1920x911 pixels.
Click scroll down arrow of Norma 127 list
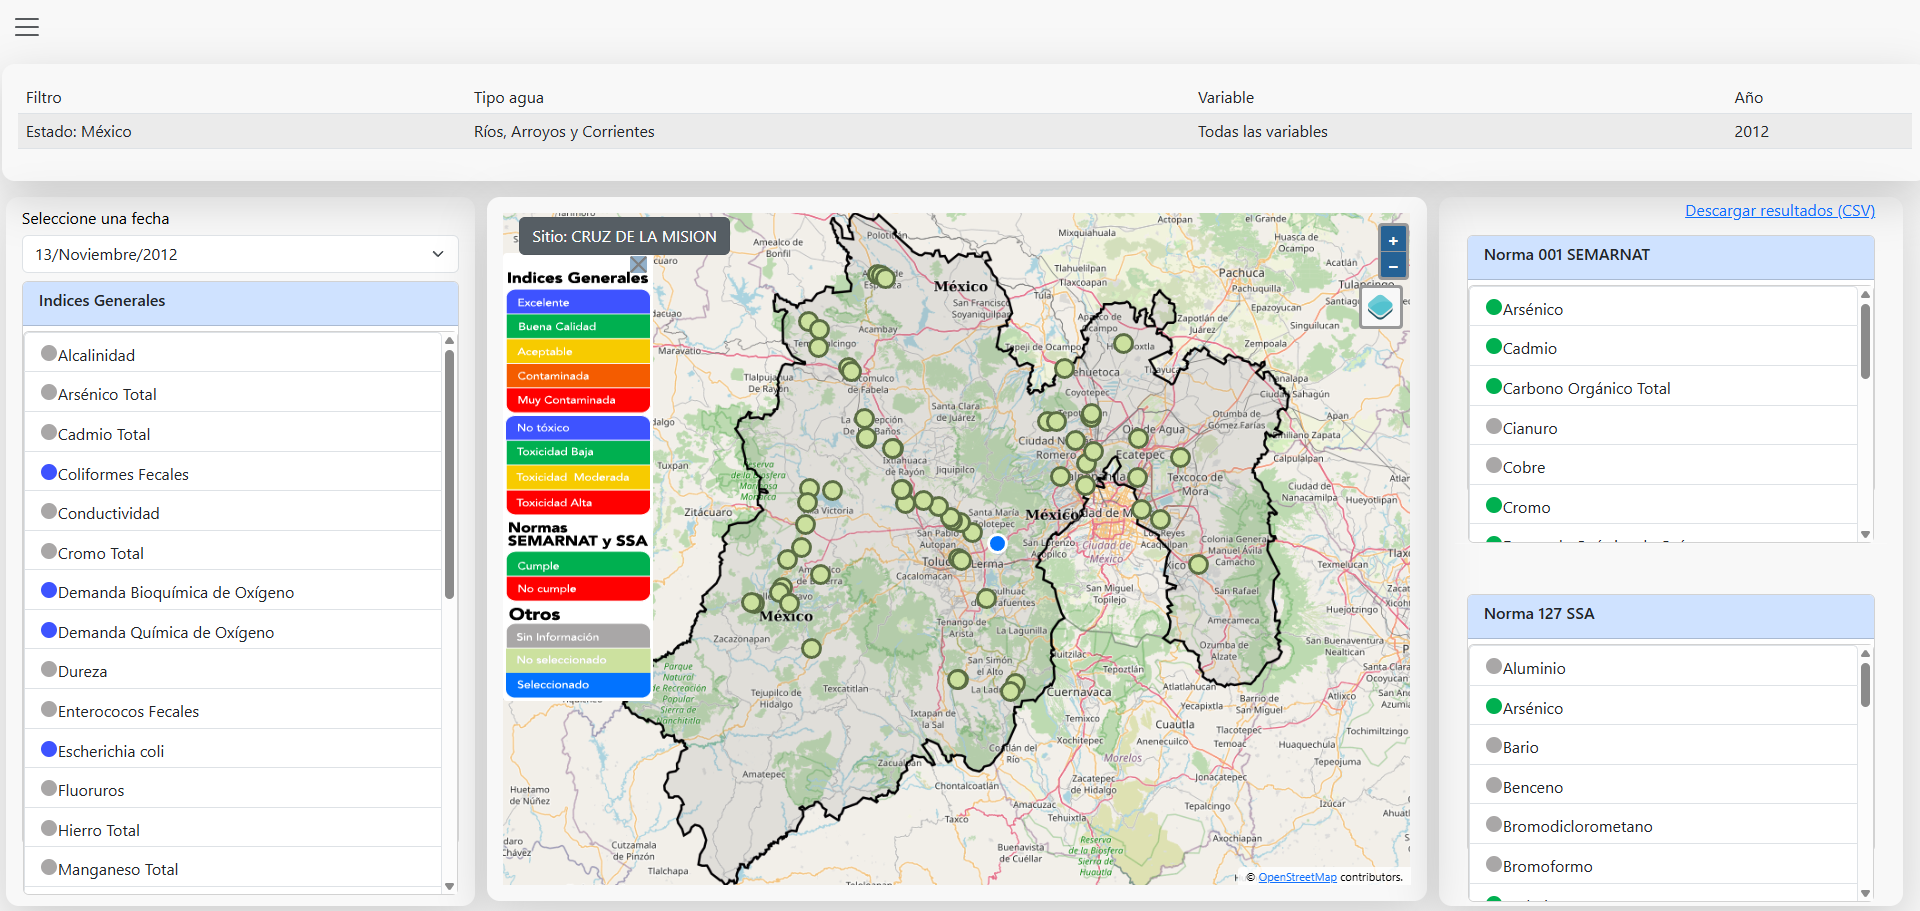coord(1865,893)
